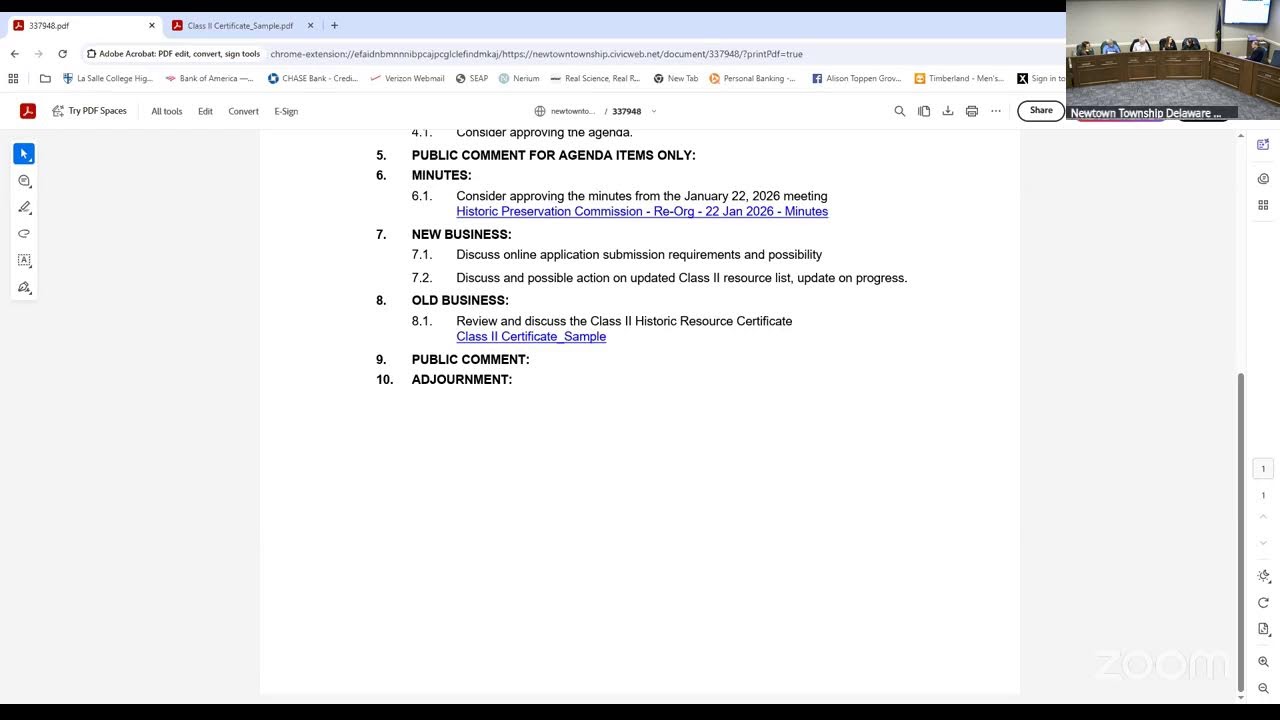Open the Convert menu

[243, 111]
